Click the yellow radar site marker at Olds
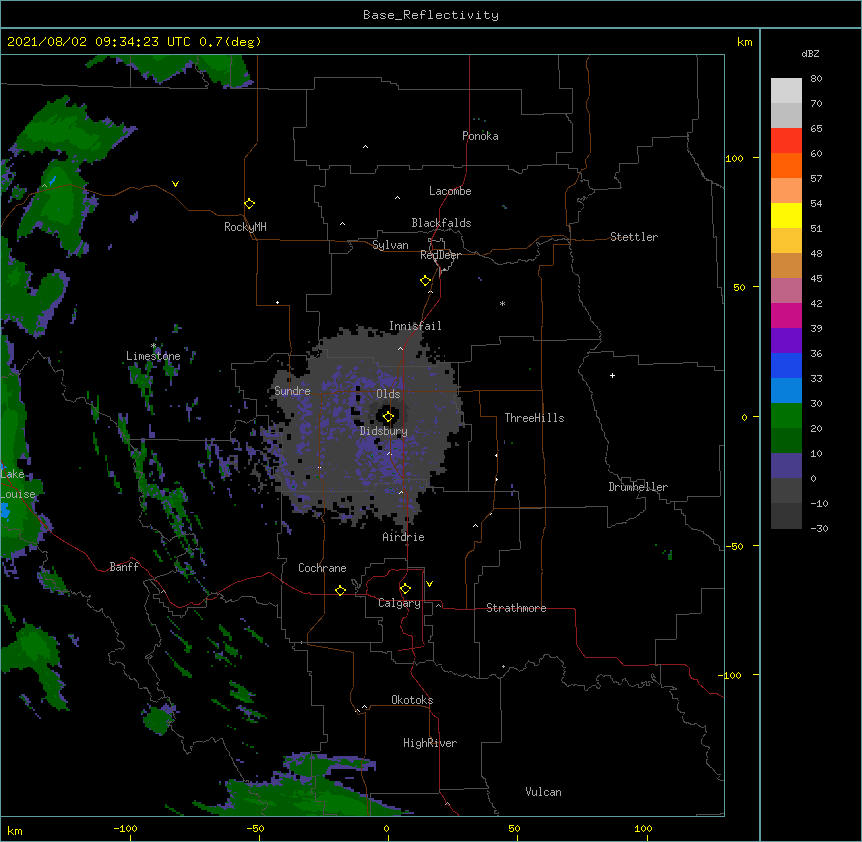 (x=388, y=417)
